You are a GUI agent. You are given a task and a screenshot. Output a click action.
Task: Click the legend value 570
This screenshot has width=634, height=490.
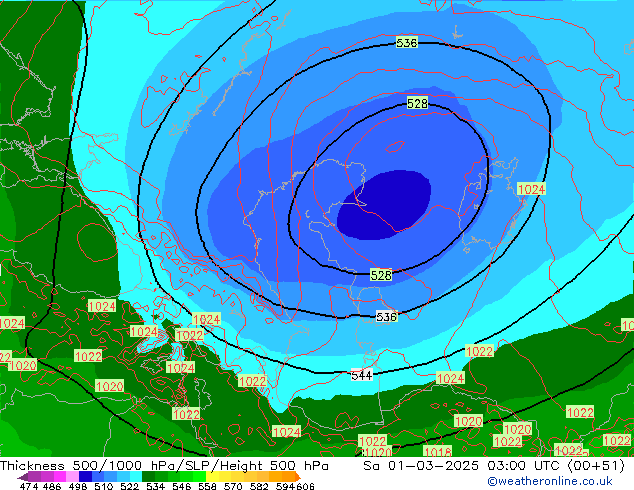(233, 486)
